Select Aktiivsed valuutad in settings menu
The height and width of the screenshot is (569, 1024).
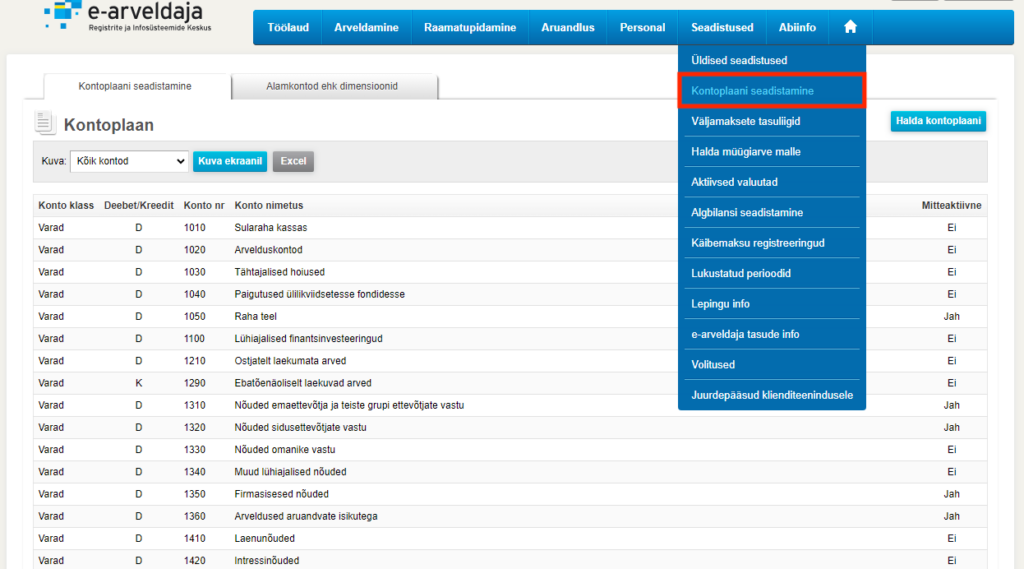734,182
